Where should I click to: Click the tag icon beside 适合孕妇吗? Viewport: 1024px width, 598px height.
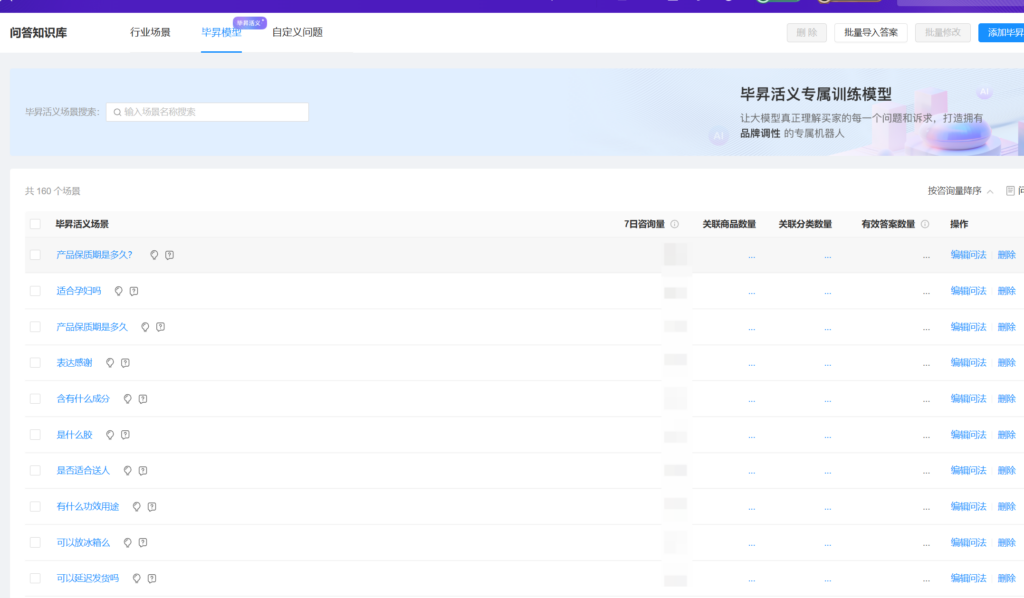119,291
